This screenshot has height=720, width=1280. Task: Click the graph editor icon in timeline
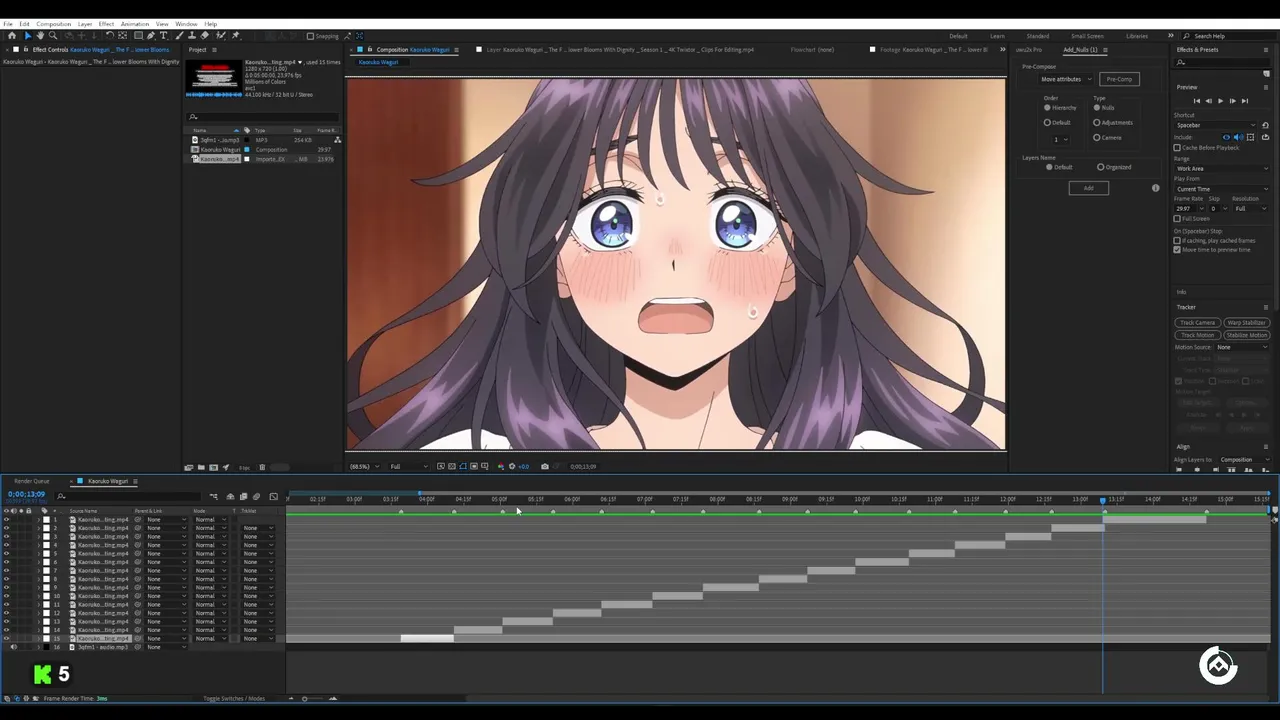tap(273, 497)
